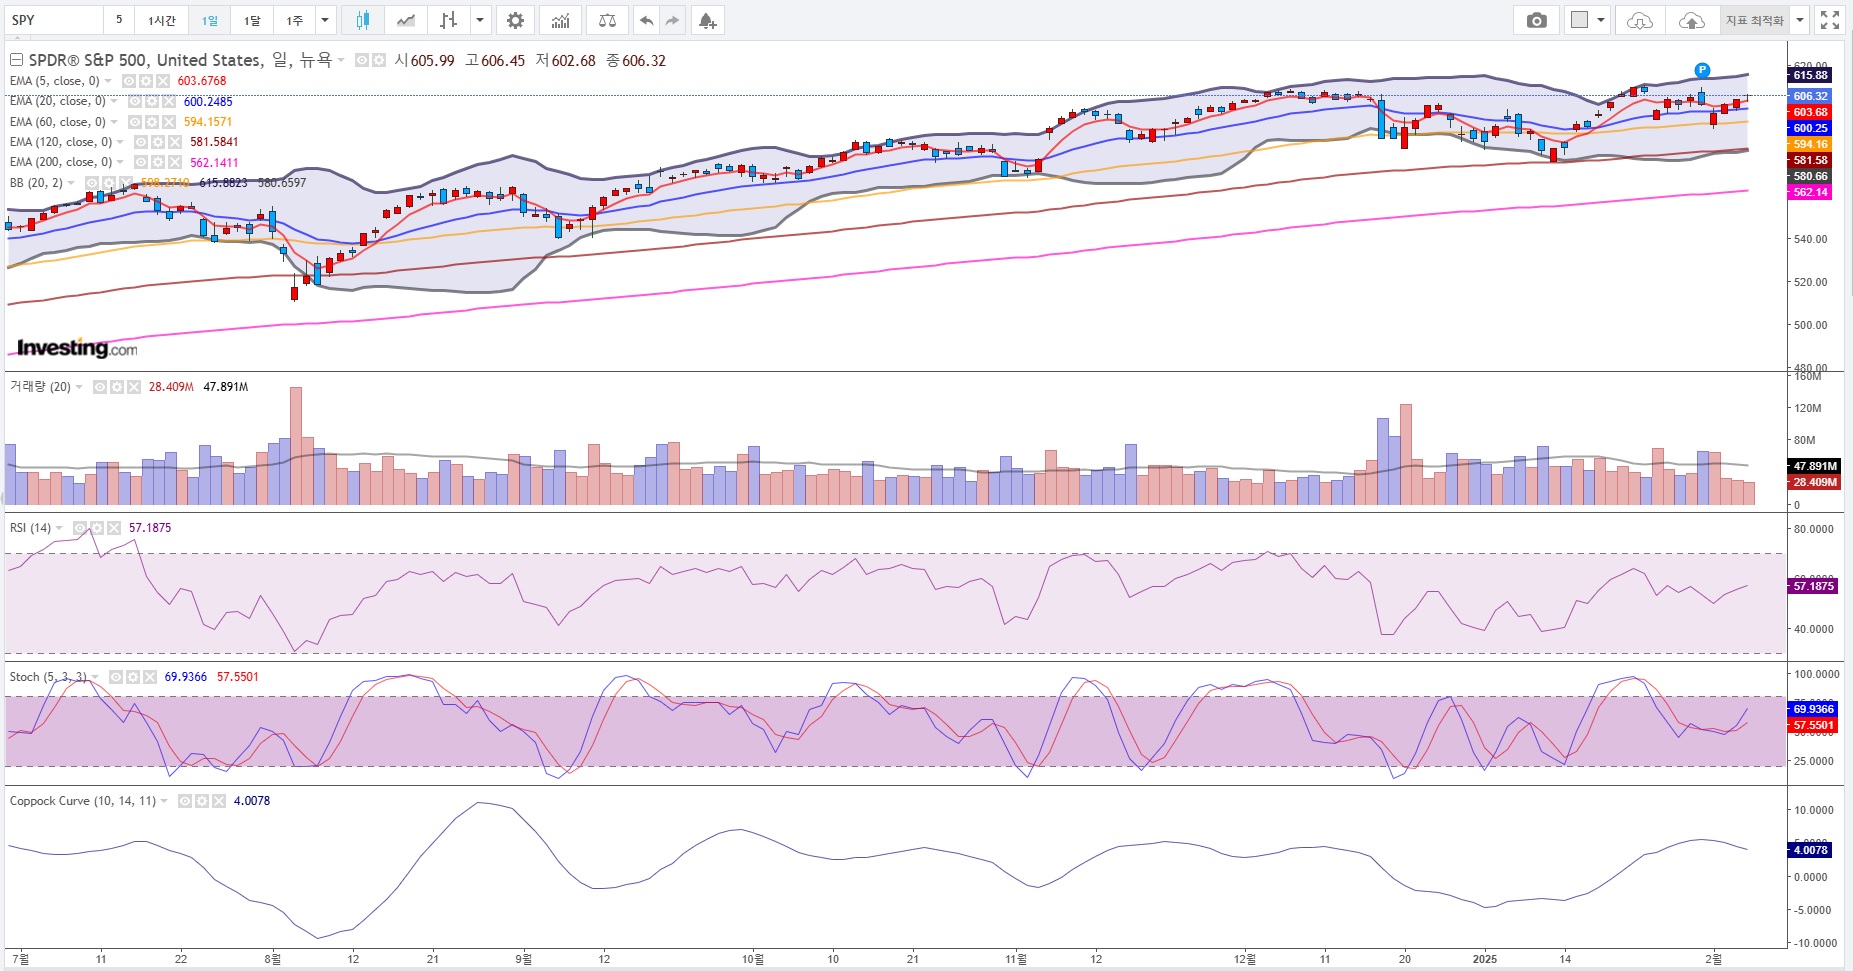Toggle visibility of EMA (60, close, 0)

135,122
